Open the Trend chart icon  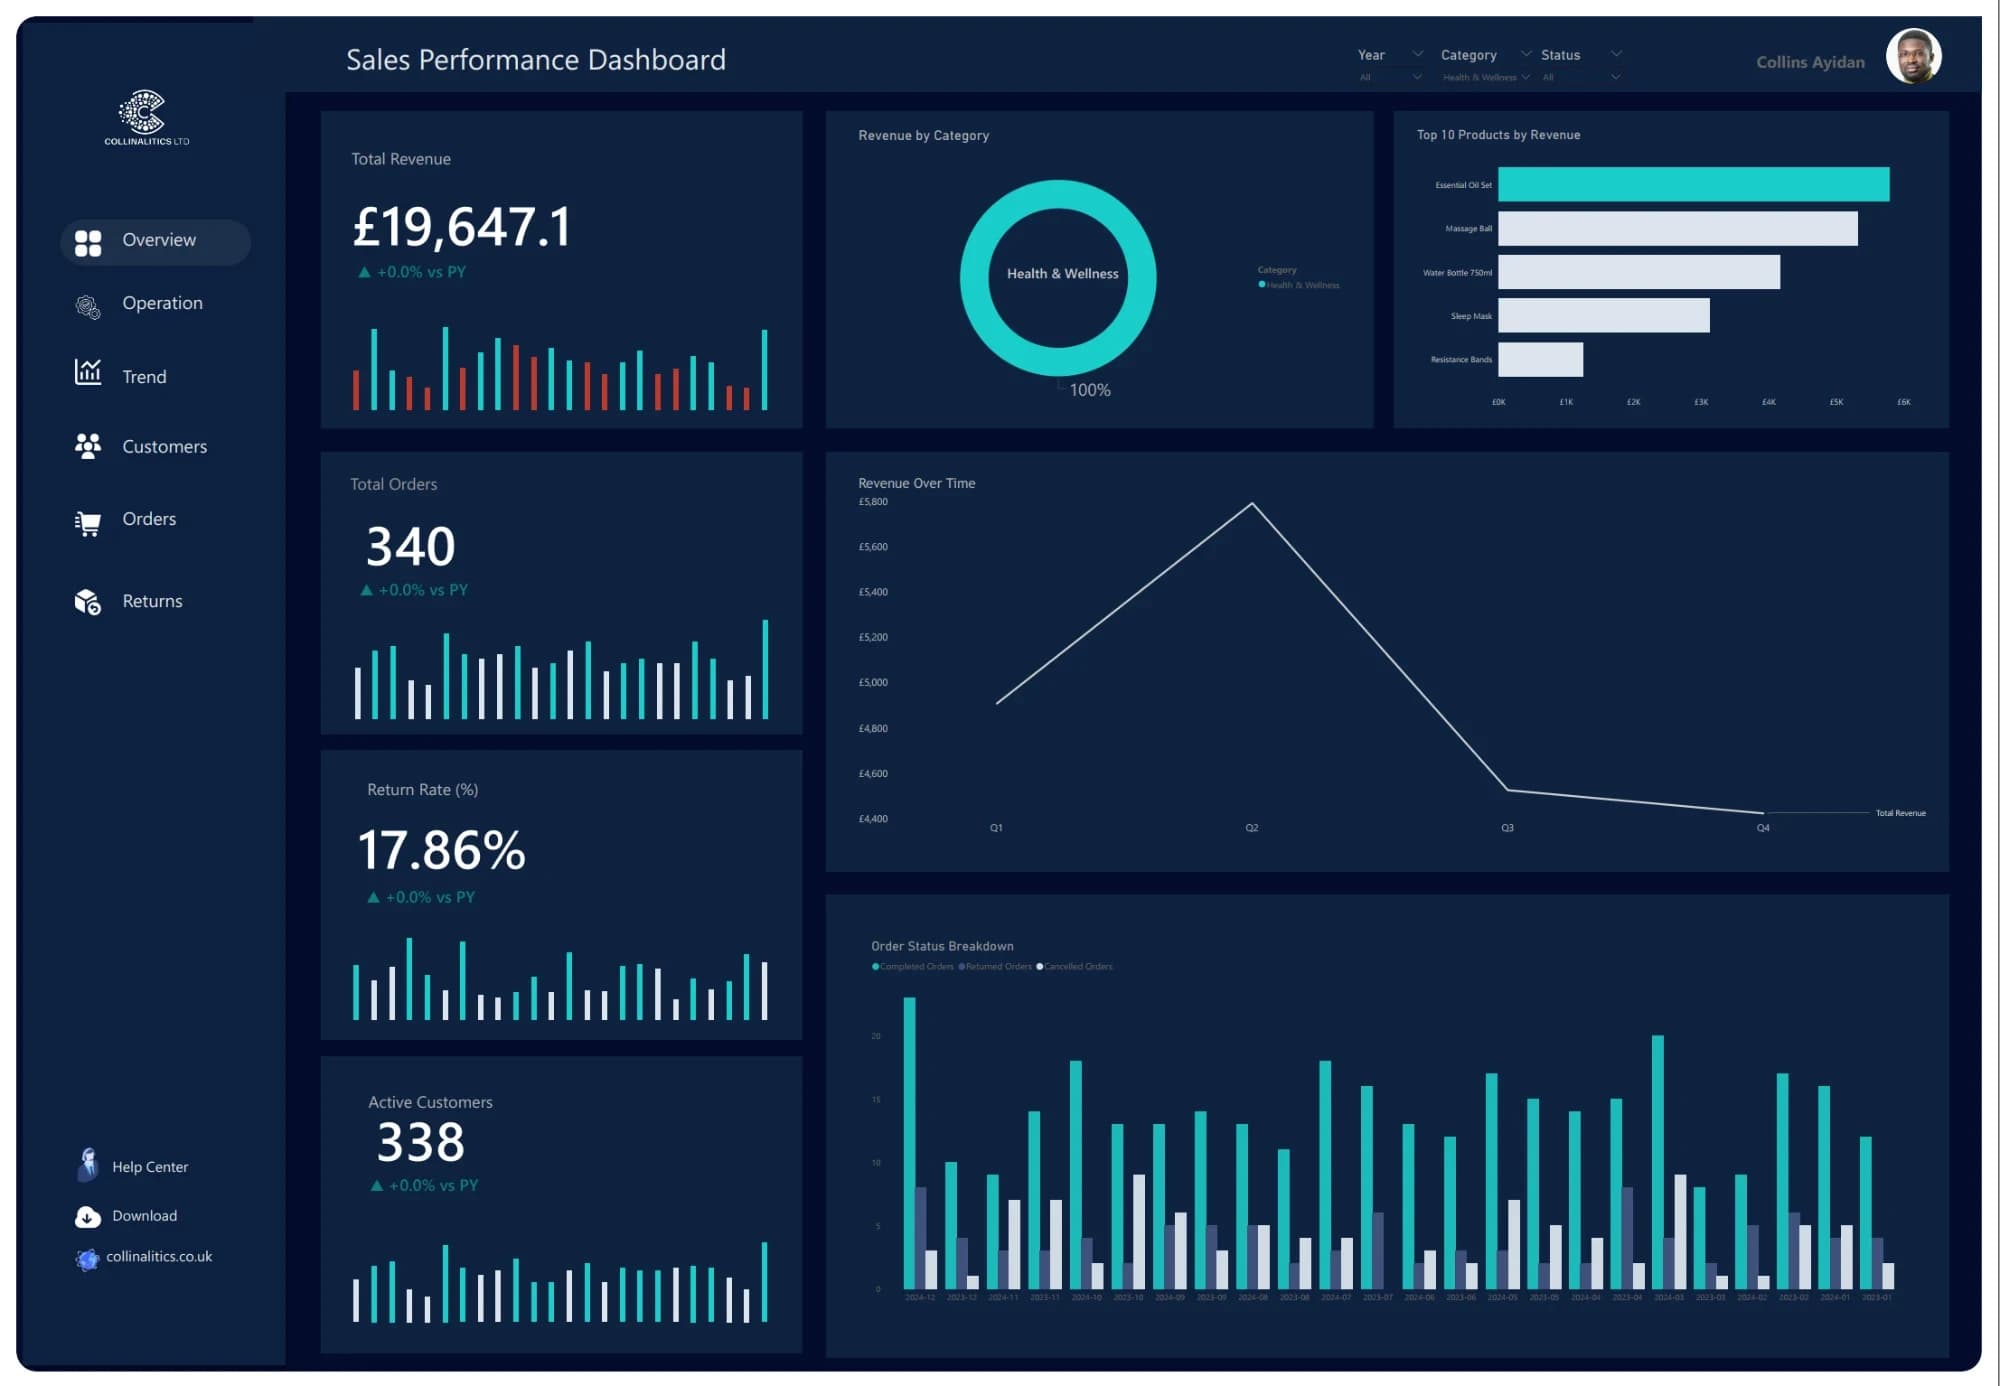click(x=88, y=372)
